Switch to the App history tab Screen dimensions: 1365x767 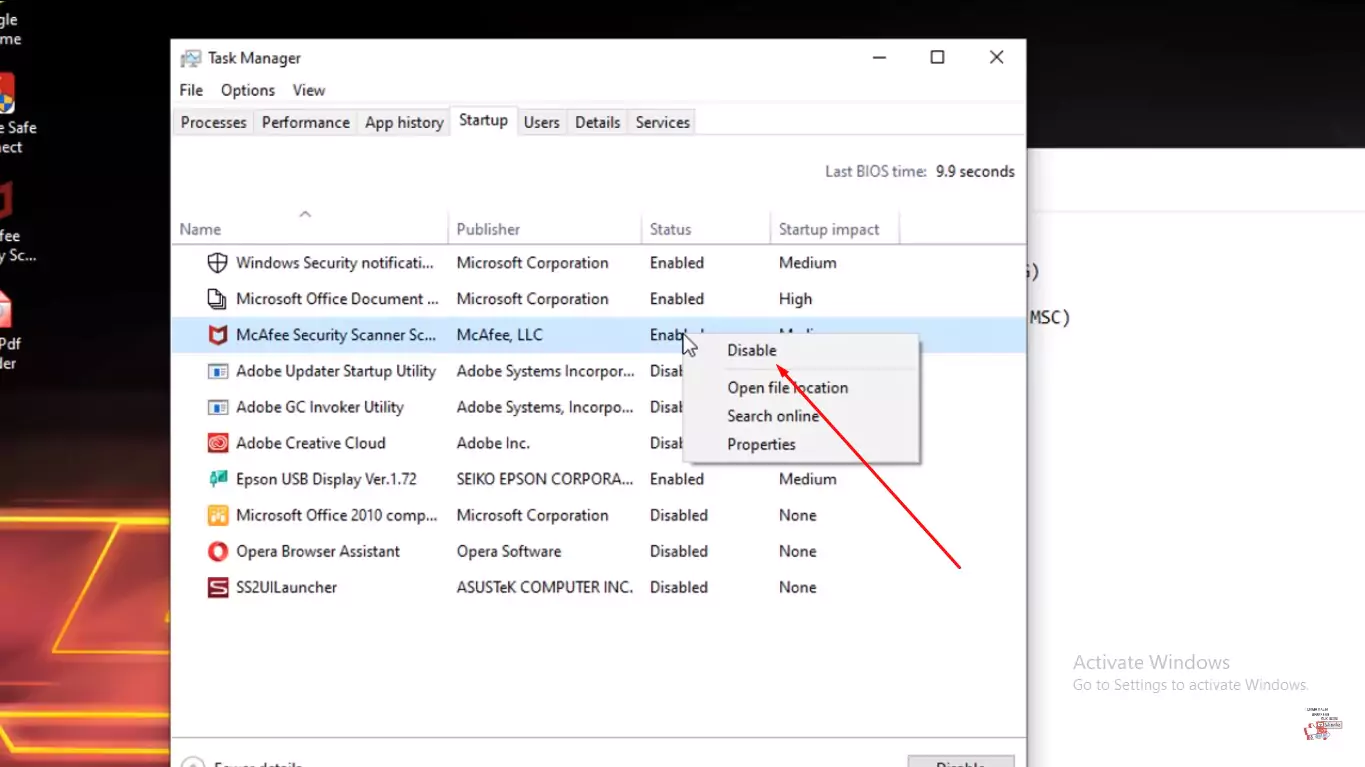404,122
